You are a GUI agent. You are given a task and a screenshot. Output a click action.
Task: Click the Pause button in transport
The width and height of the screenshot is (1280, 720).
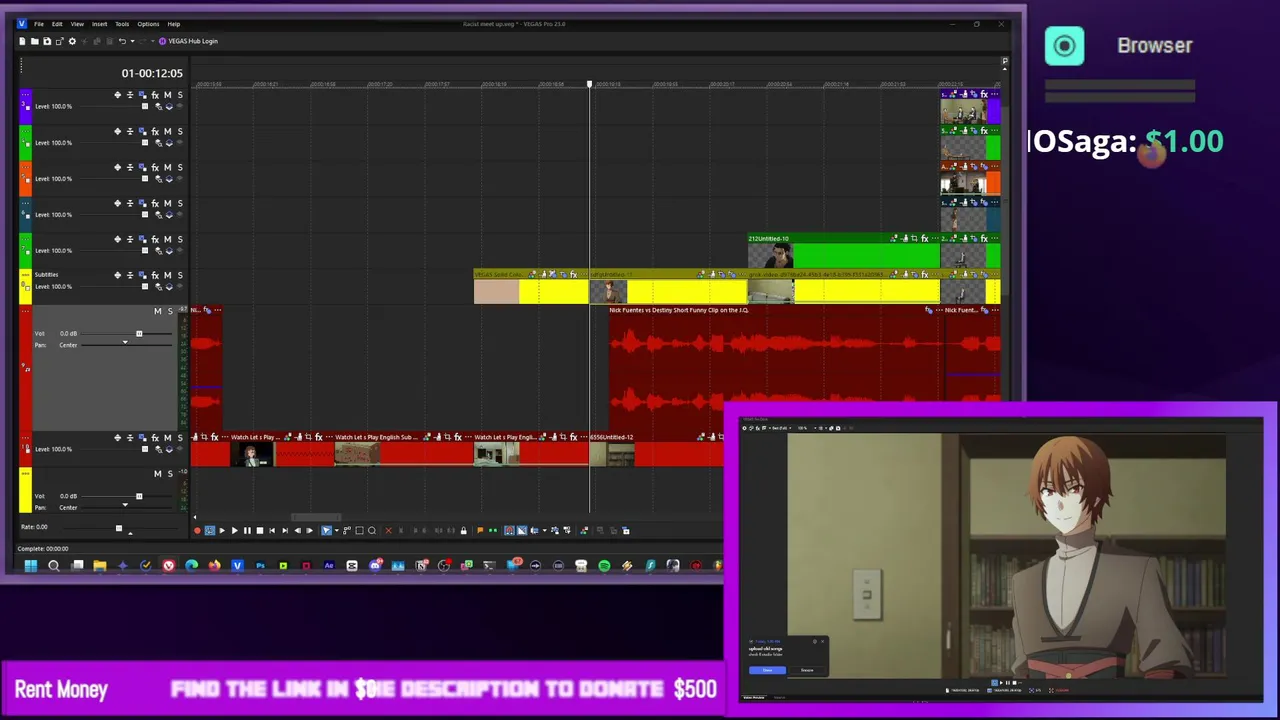247,530
